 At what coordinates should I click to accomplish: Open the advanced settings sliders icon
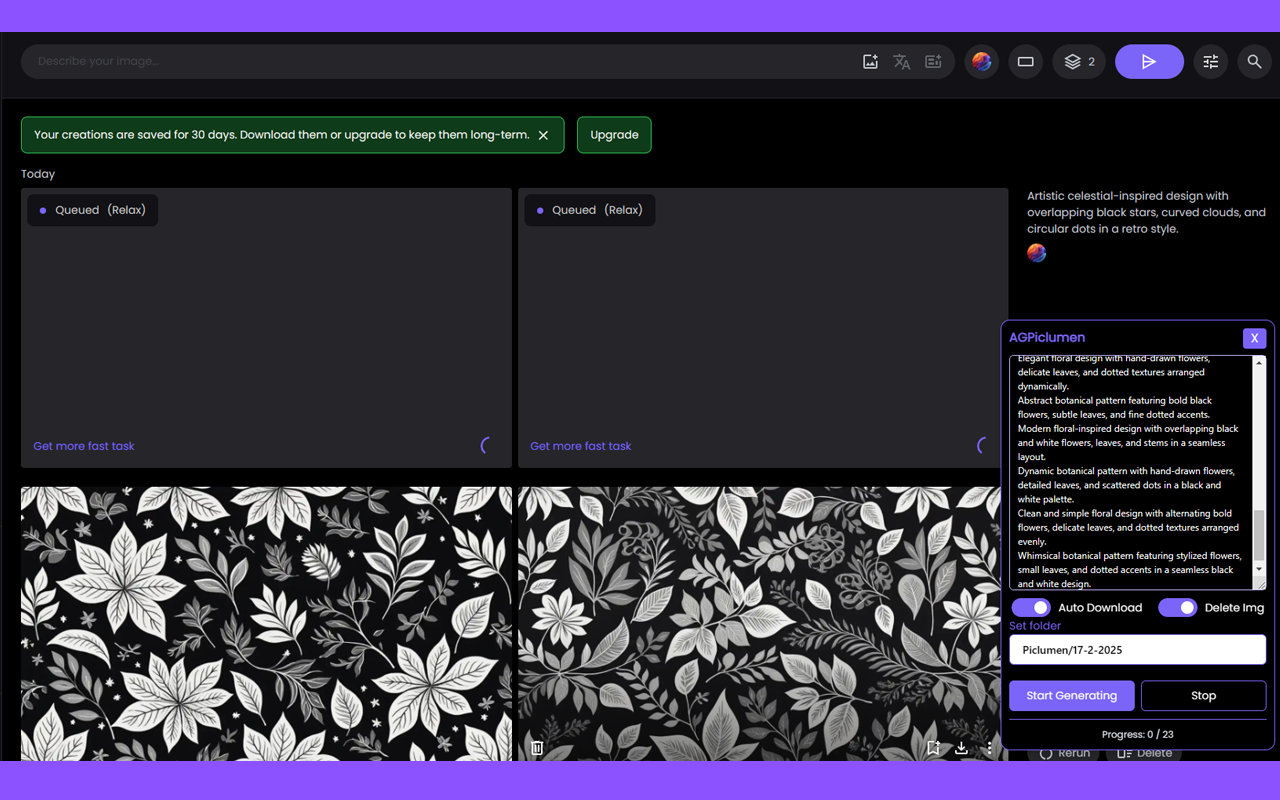click(1211, 62)
